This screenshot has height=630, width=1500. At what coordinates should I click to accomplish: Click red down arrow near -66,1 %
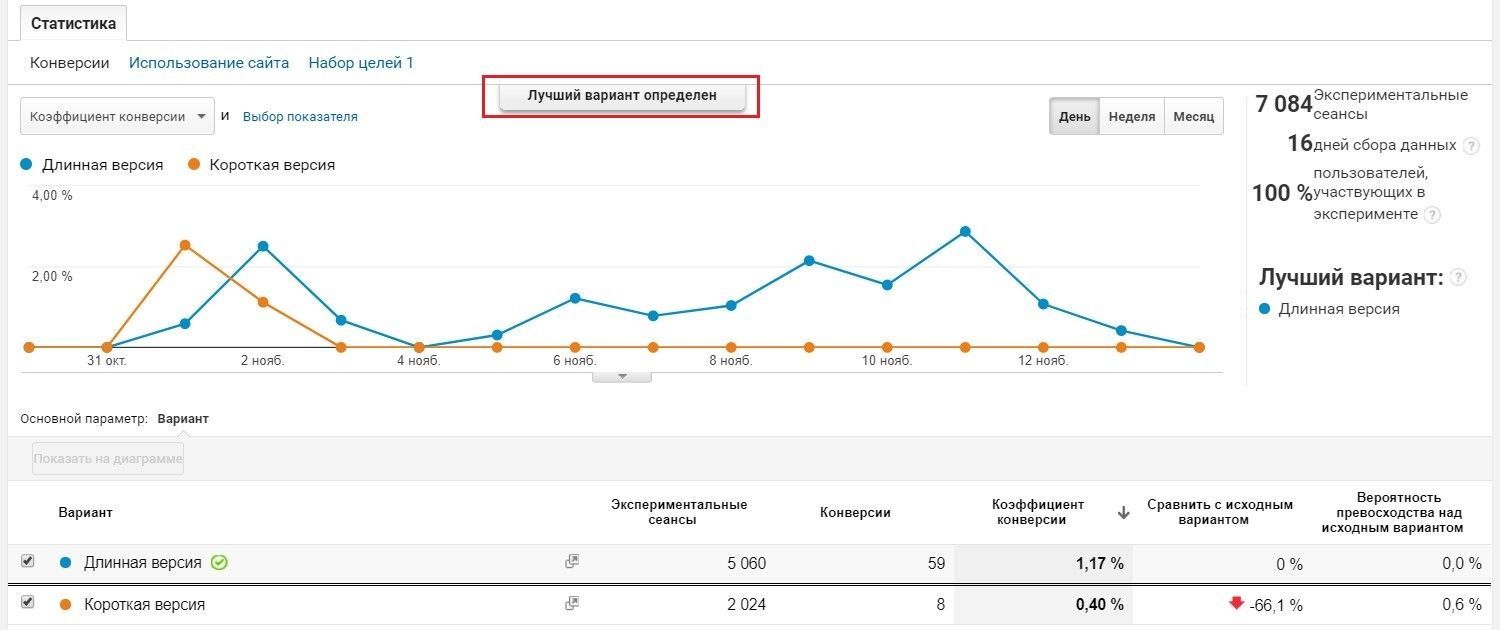point(1236,603)
